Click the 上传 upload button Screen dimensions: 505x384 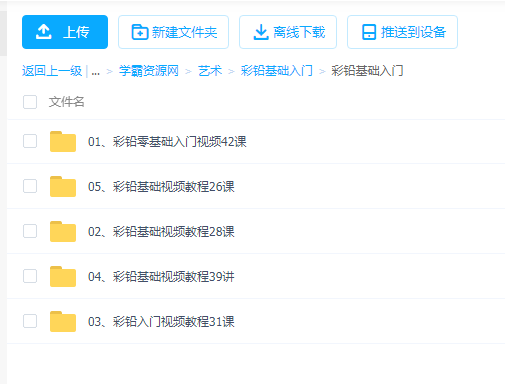point(65,32)
